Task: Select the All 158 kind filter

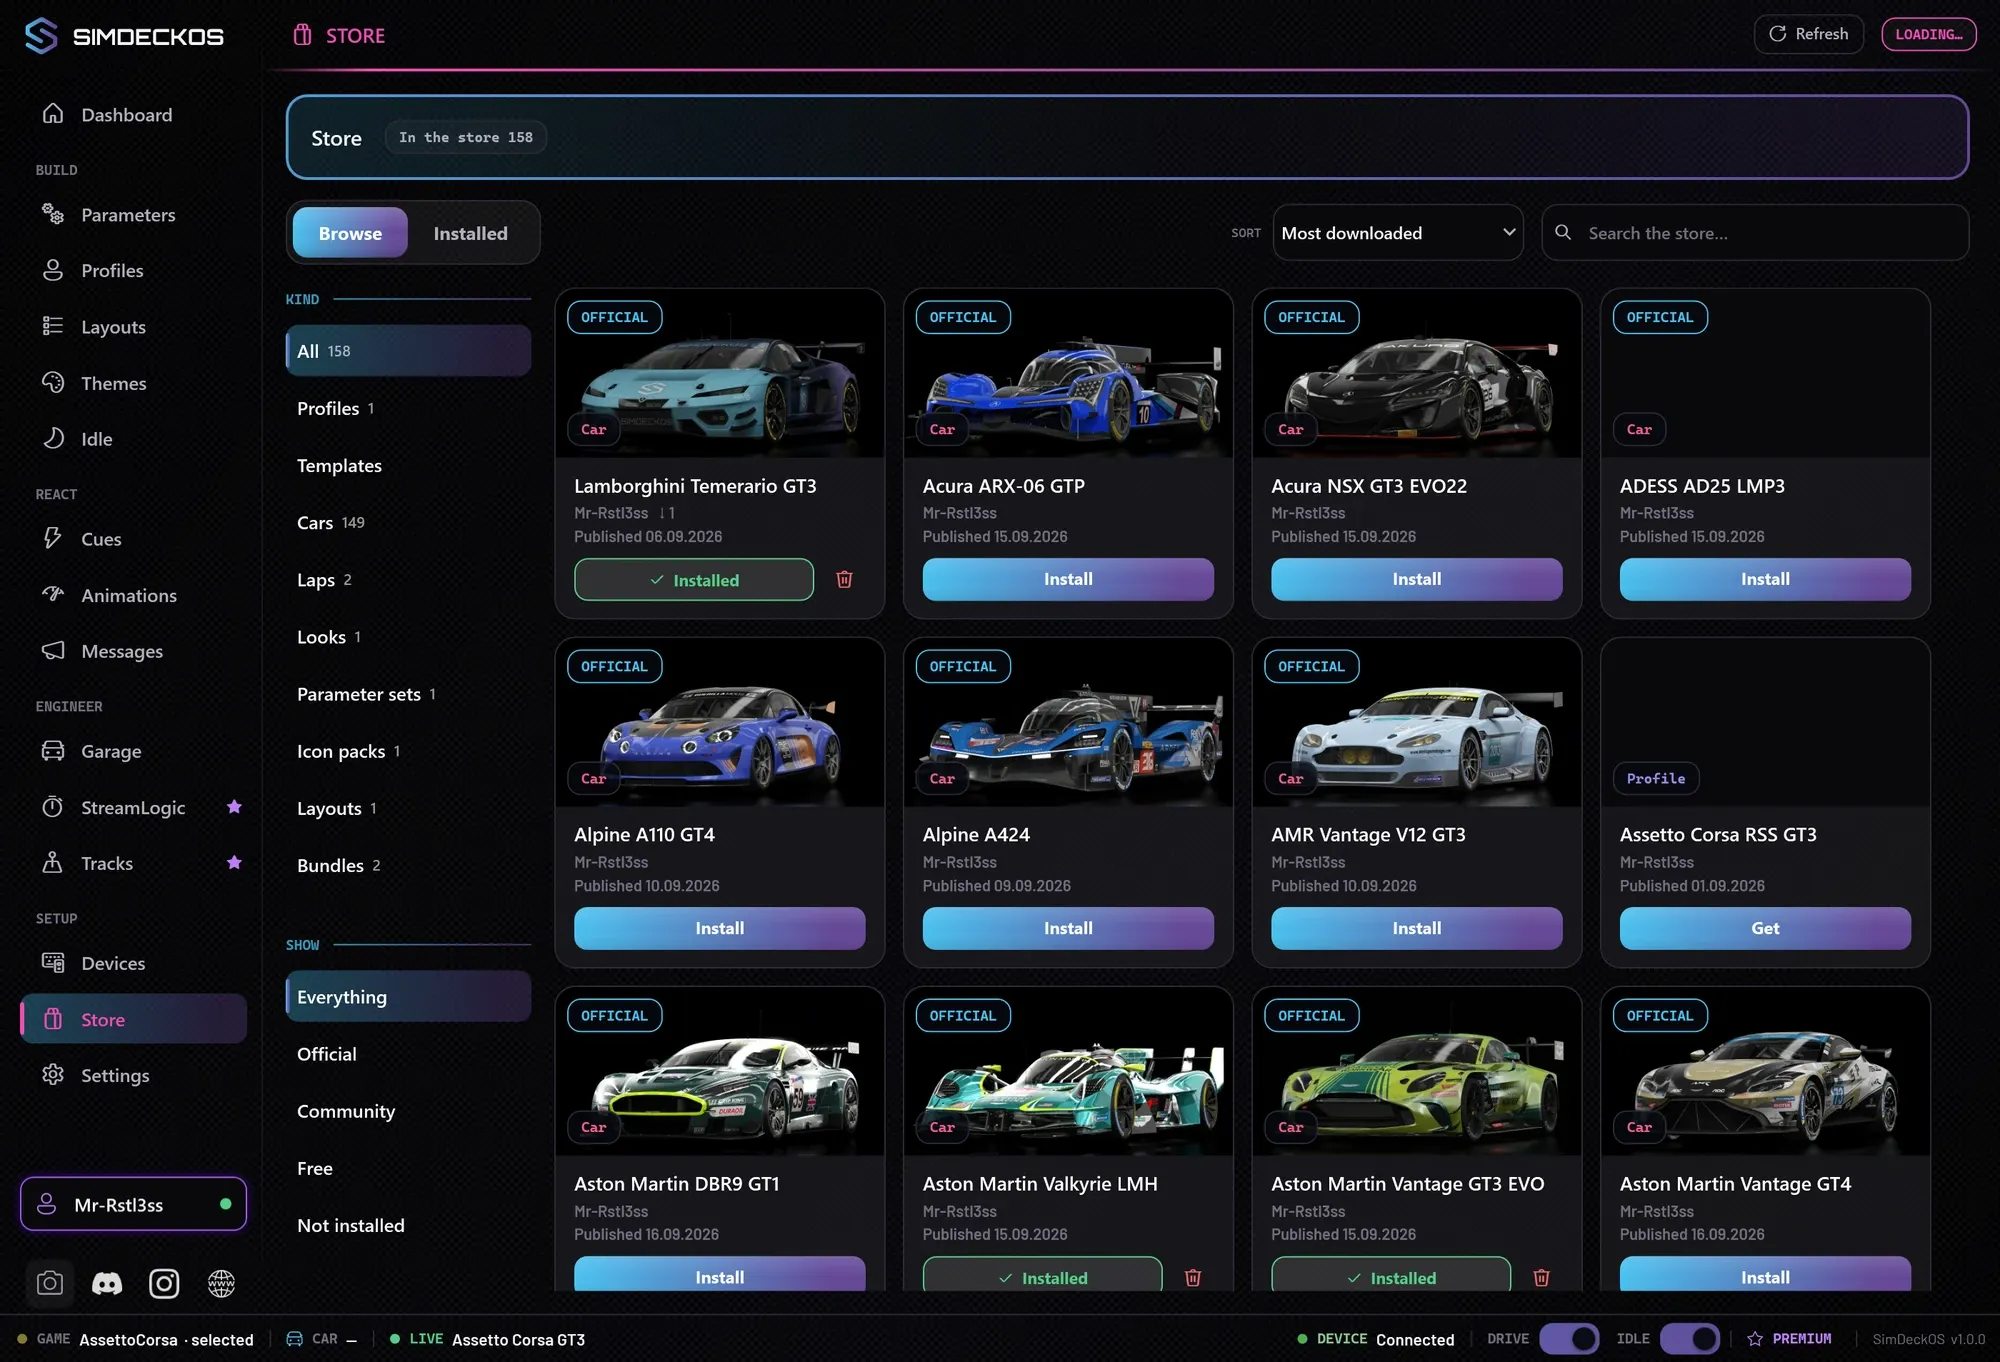Action: click(x=408, y=350)
